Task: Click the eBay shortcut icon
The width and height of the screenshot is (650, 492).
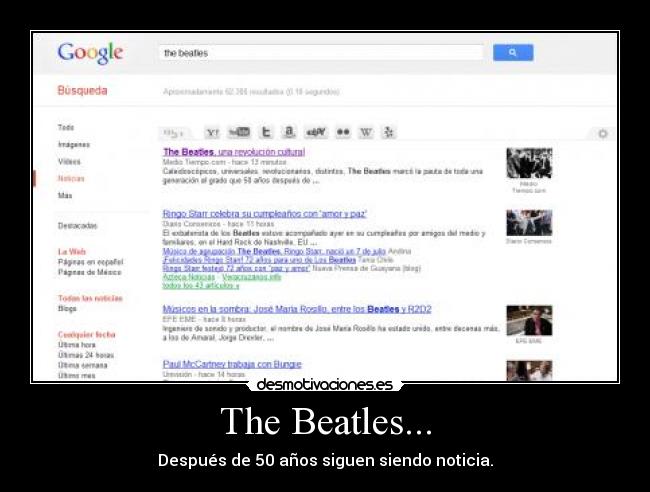Action: tap(315, 133)
